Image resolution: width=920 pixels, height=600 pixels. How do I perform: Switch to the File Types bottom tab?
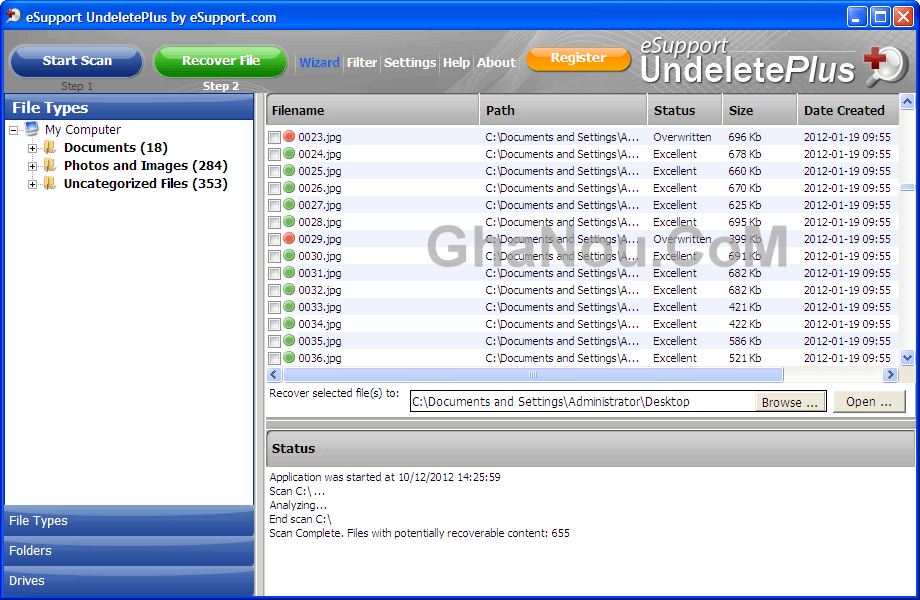[x=128, y=521]
